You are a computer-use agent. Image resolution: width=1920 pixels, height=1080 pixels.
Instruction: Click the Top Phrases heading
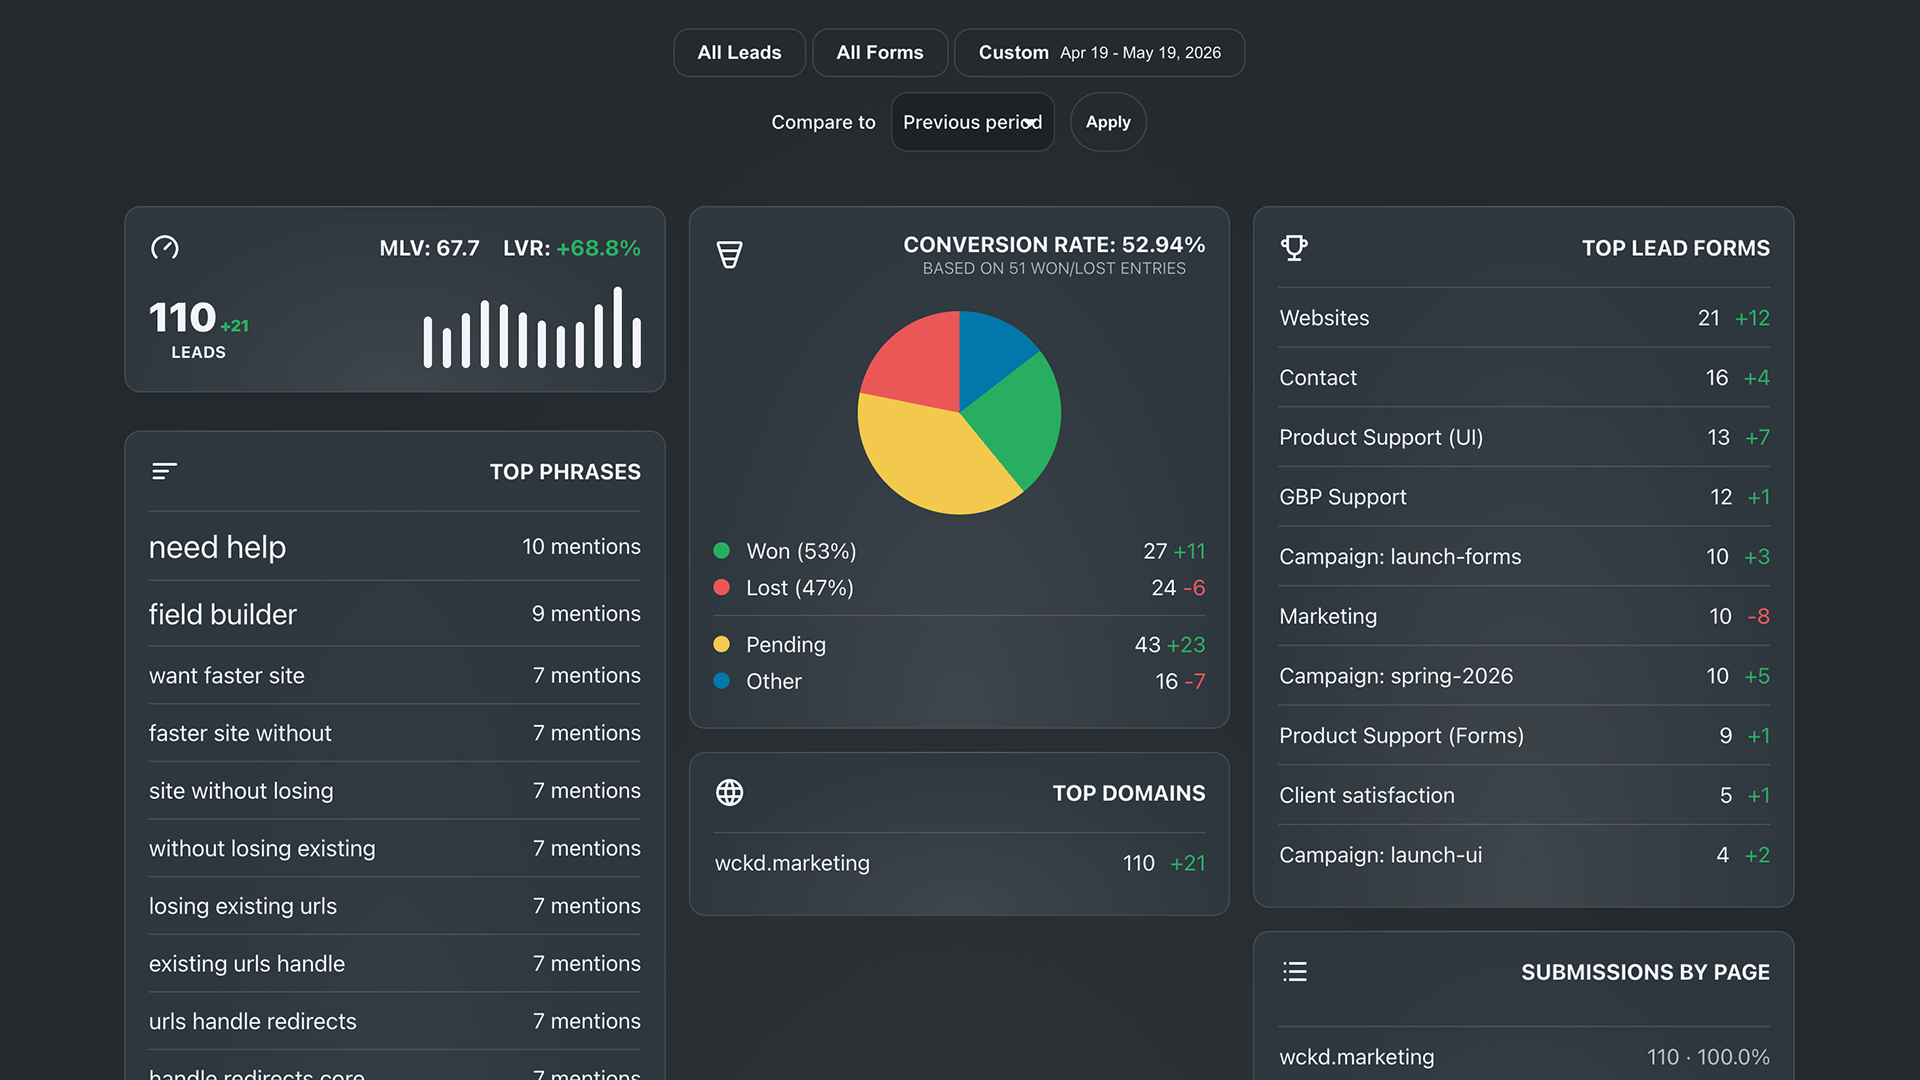coord(565,472)
